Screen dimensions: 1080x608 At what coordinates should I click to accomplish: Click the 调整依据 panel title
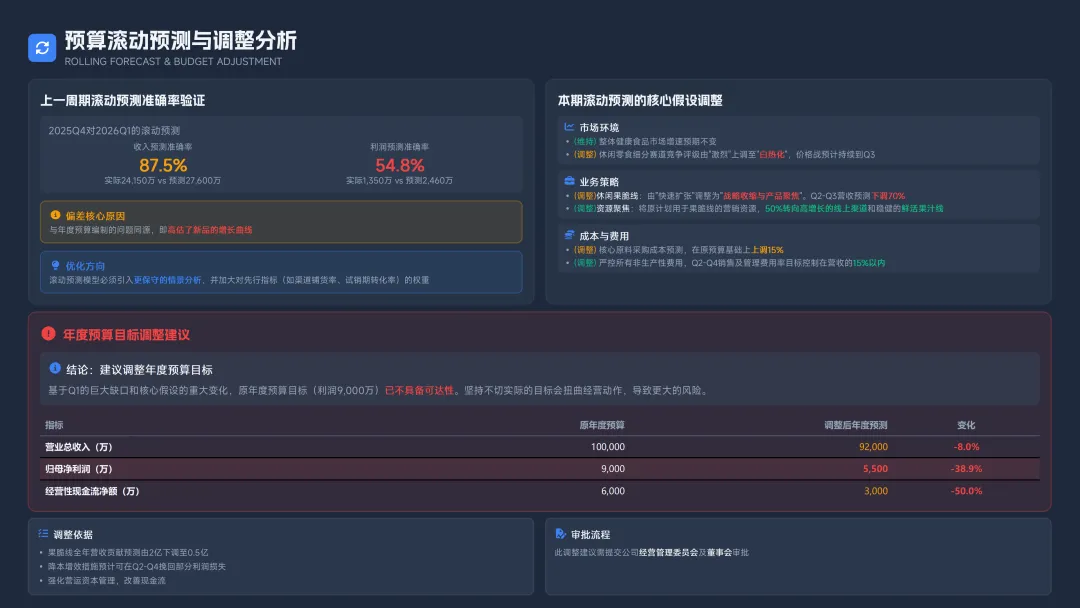click(x=73, y=534)
